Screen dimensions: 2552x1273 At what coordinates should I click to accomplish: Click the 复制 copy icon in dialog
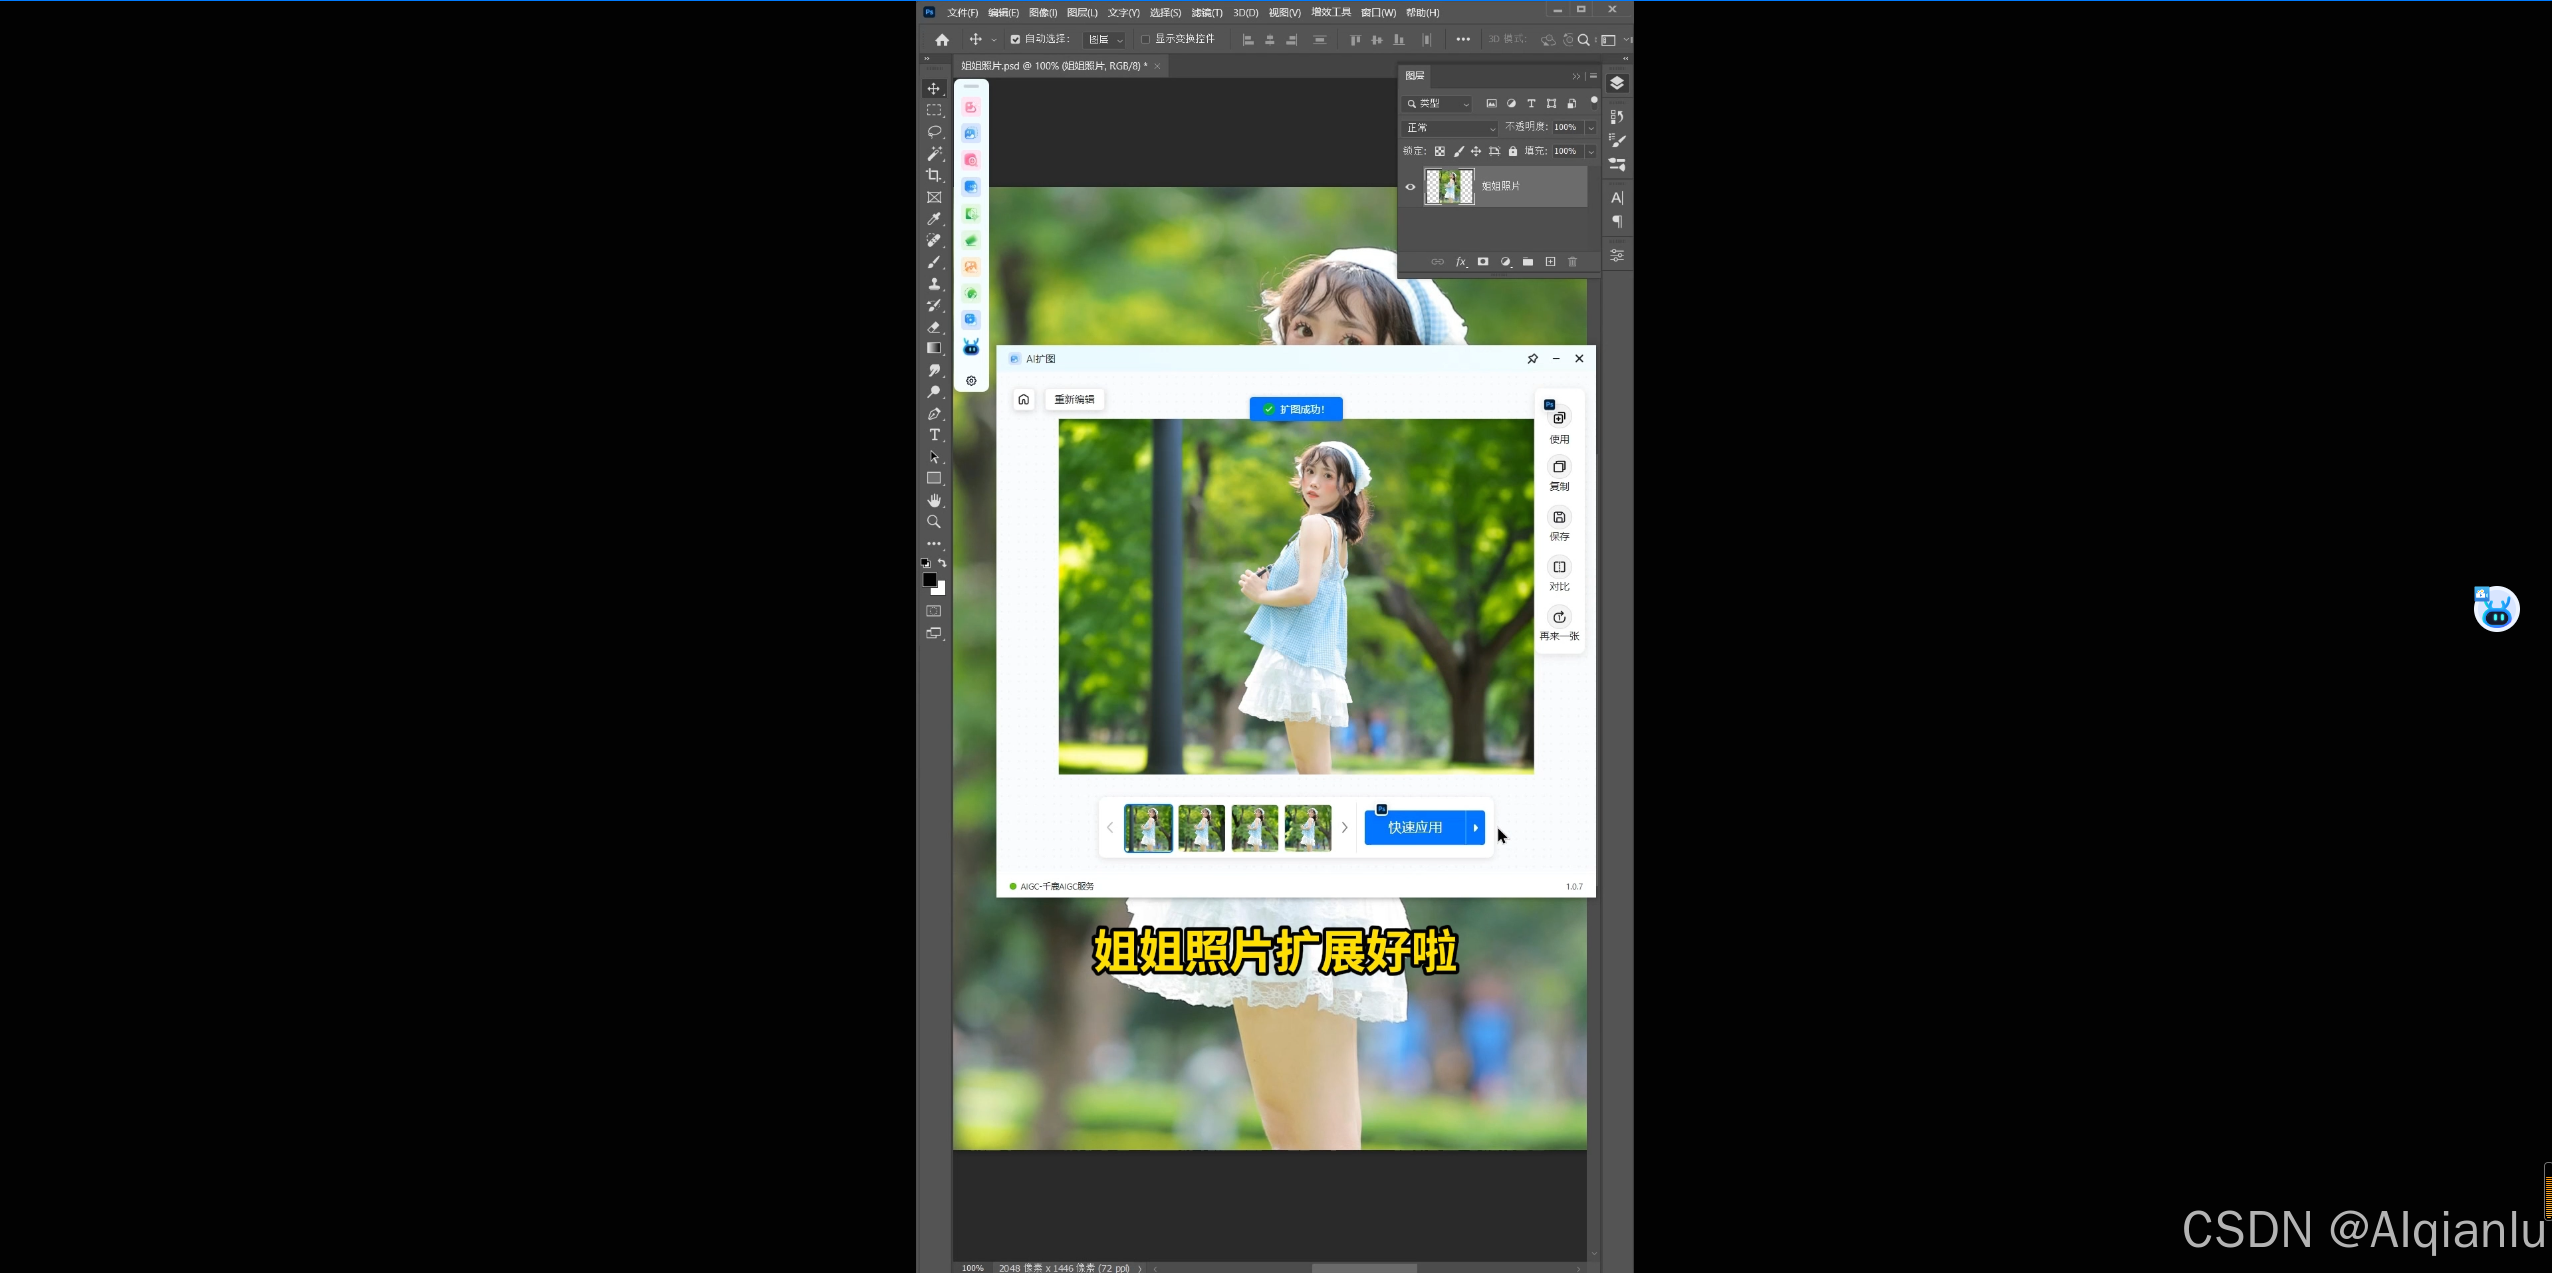click(1559, 467)
